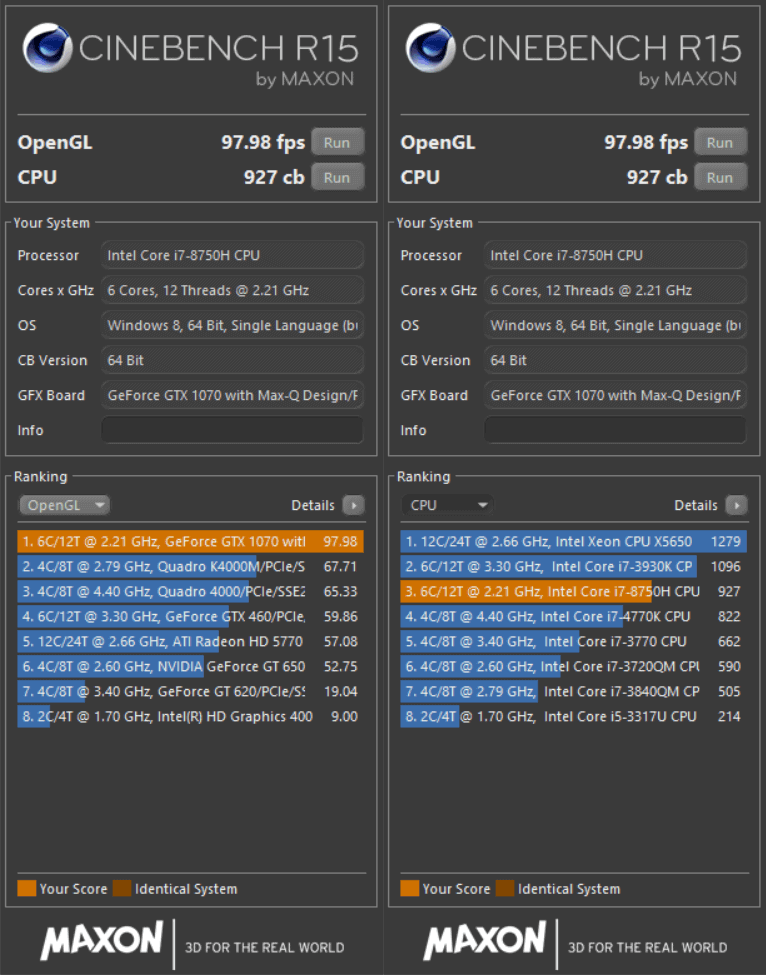Image resolution: width=766 pixels, height=975 pixels.
Task: Select Intel HD Graphics 4000 row
Action: coord(190,716)
